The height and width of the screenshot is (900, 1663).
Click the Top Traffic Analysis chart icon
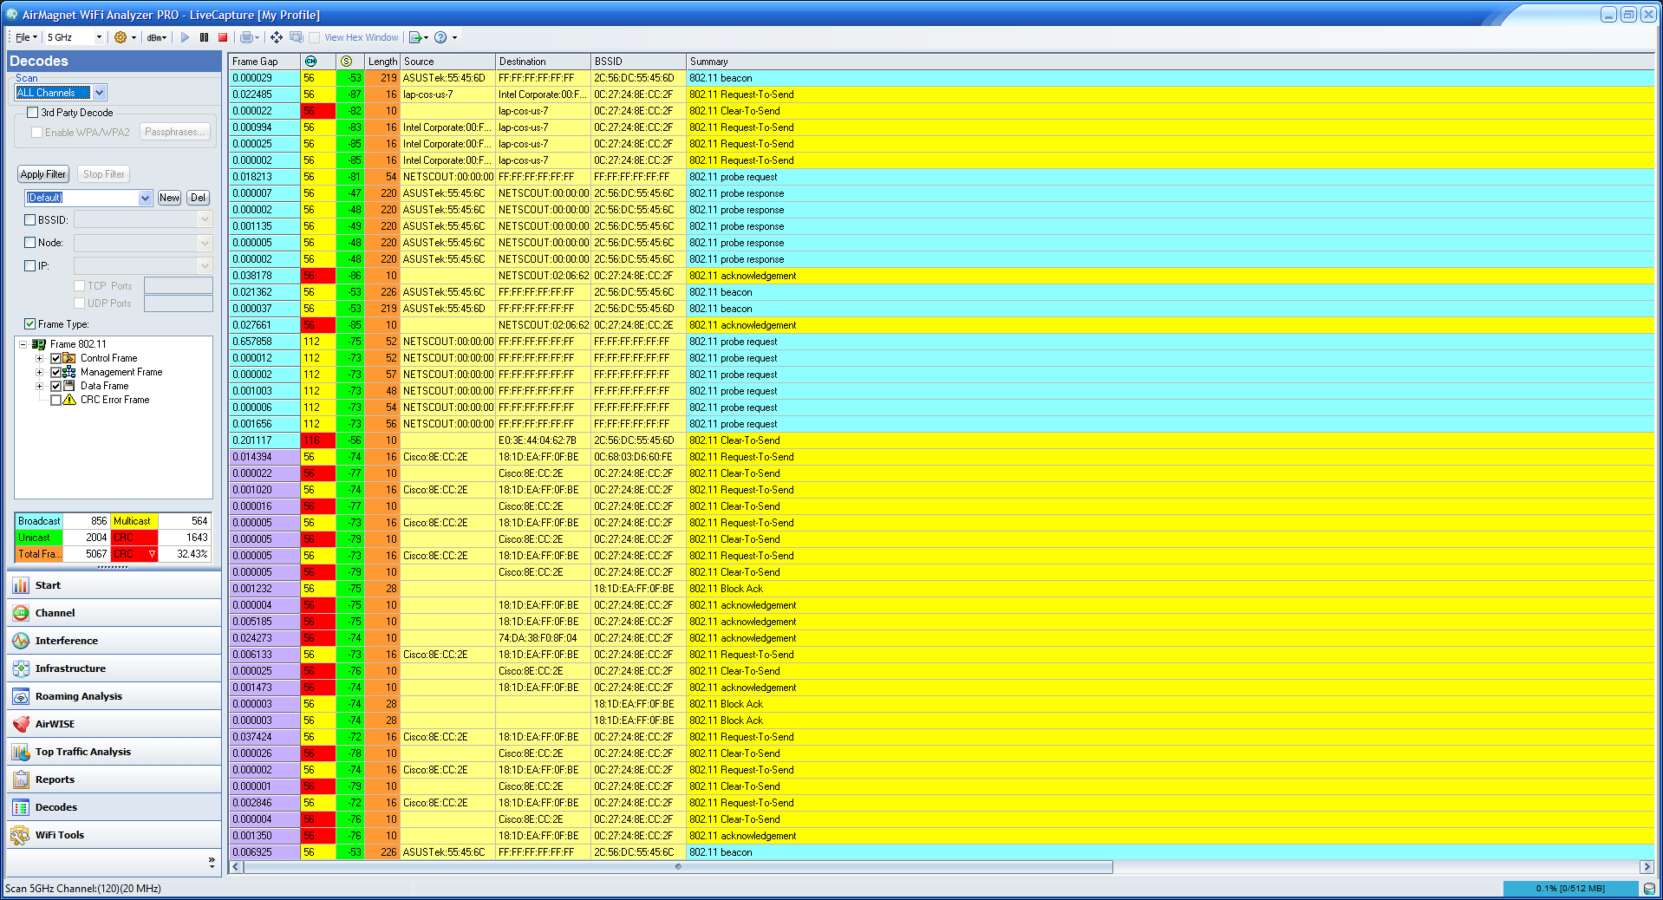tap(21, 752)
